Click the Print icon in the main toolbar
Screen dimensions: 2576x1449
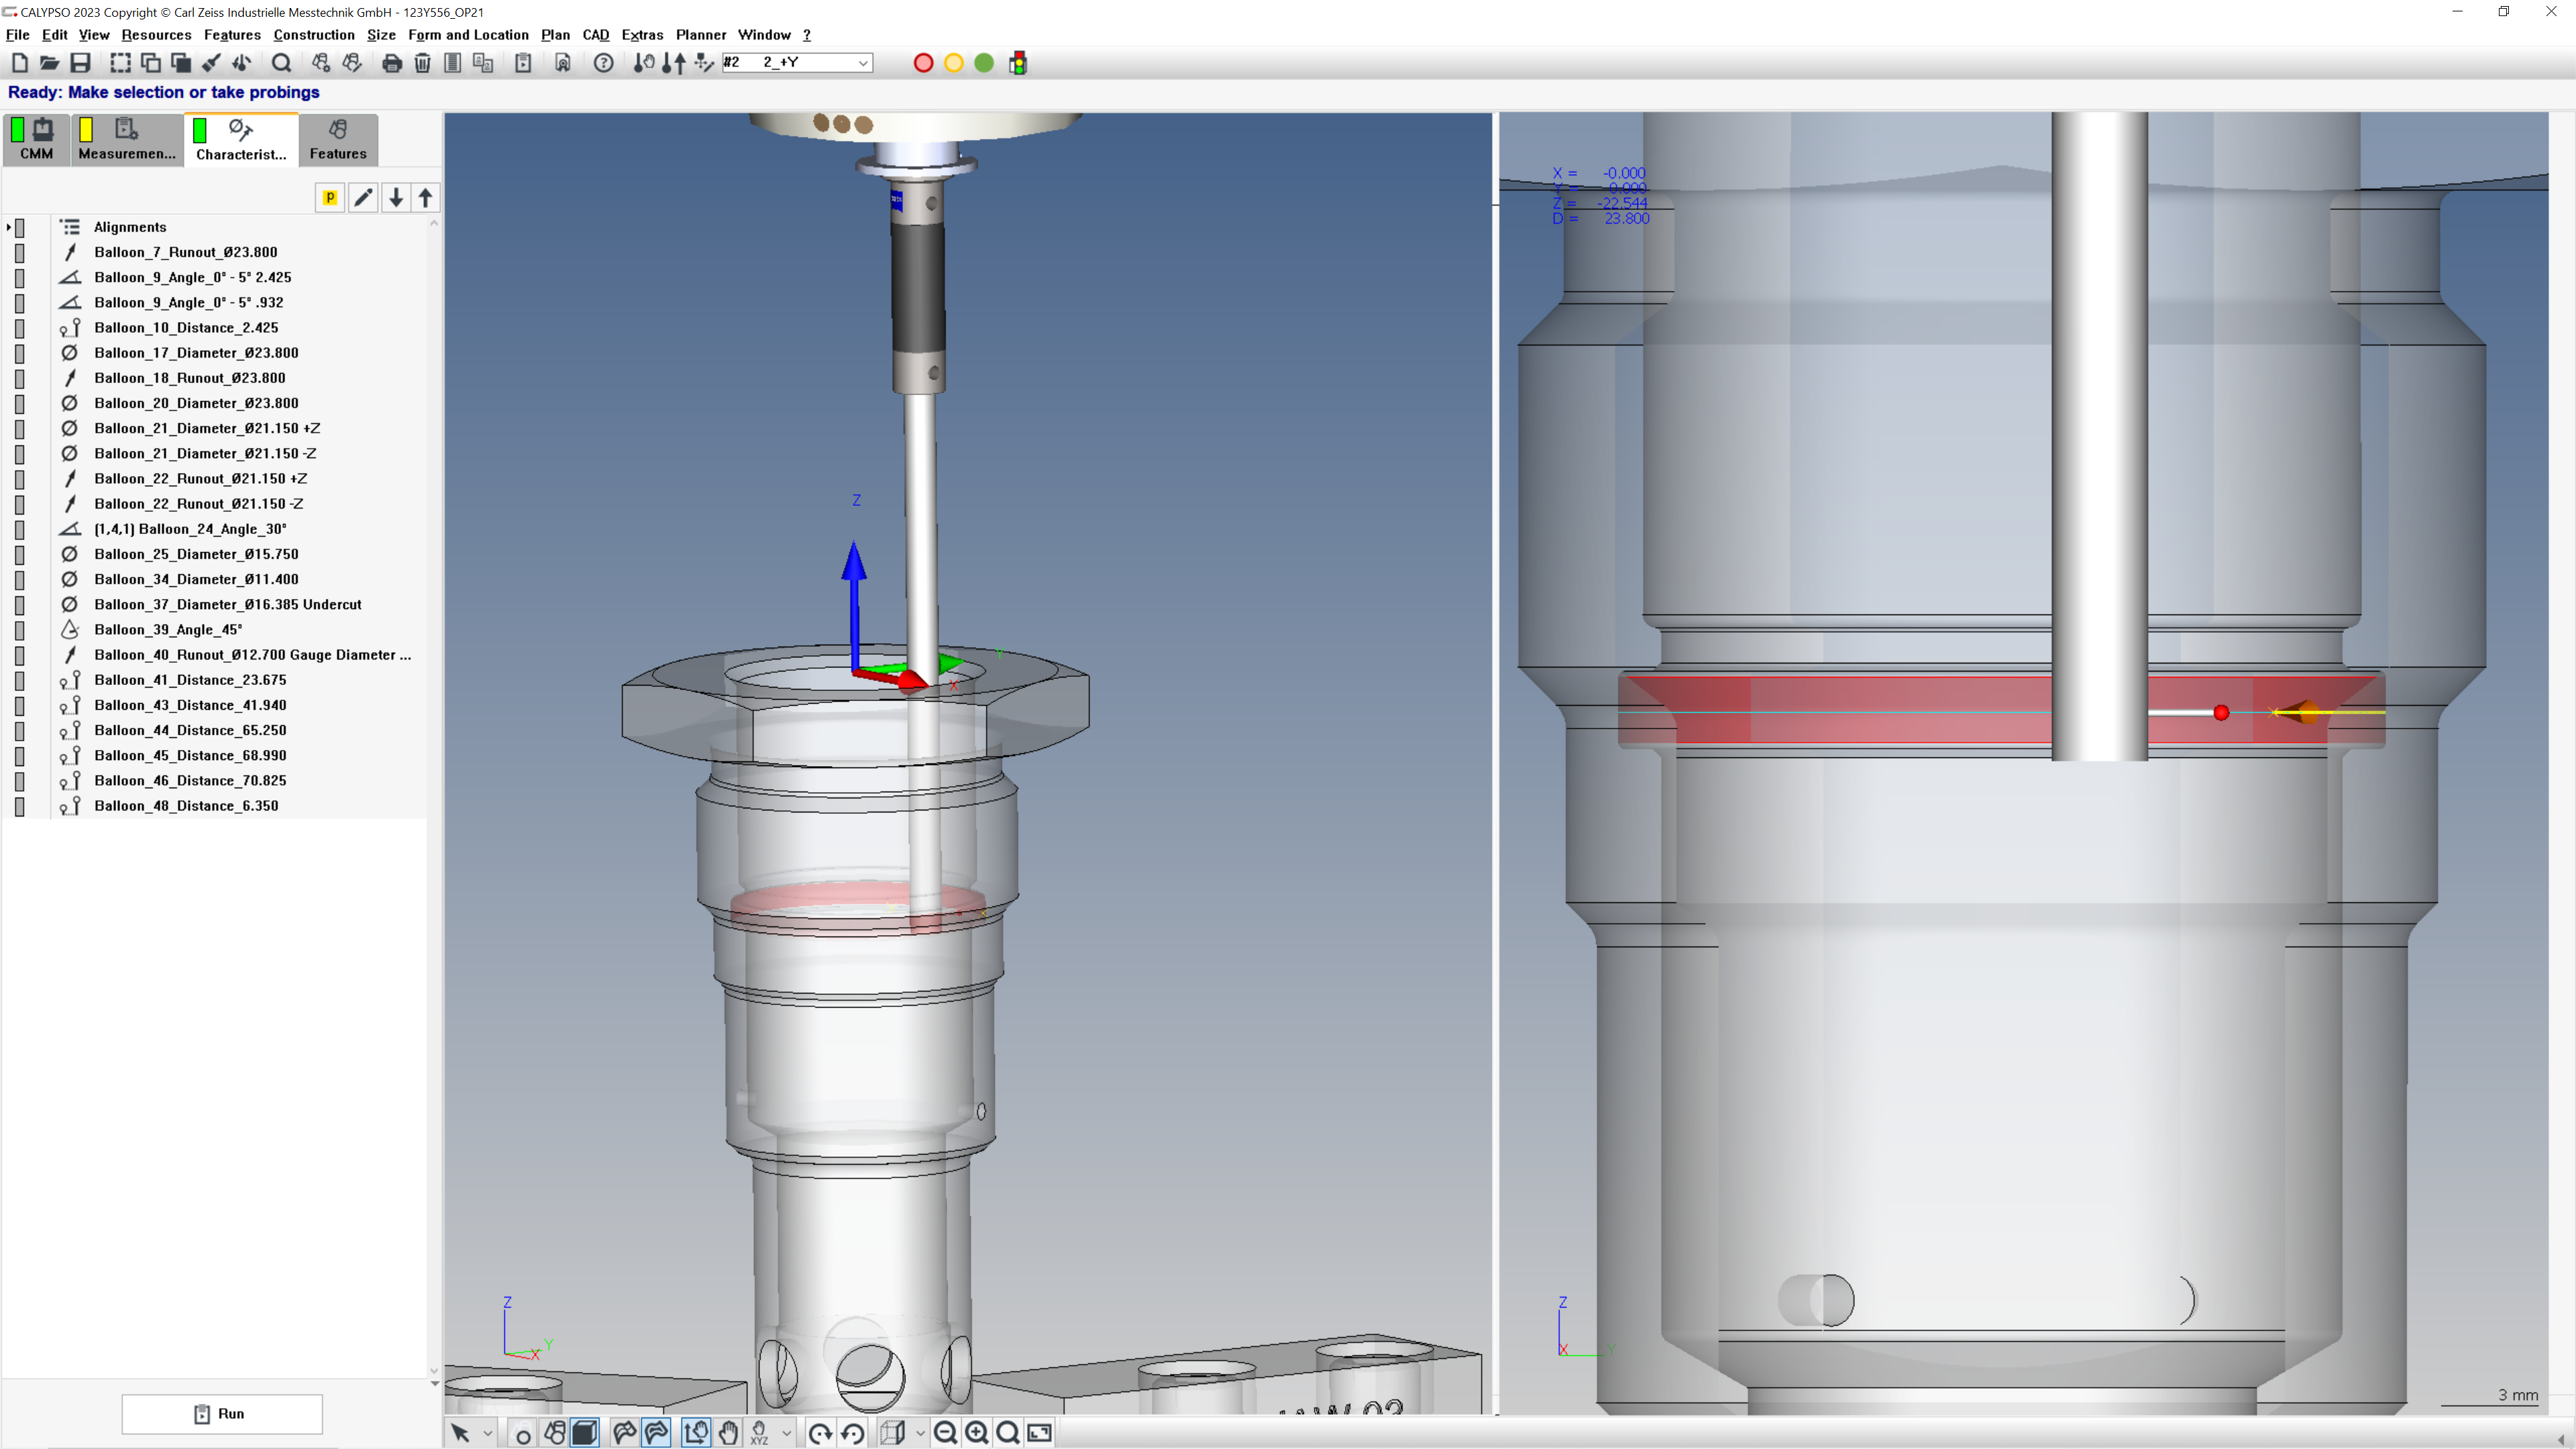pos(392,62)
